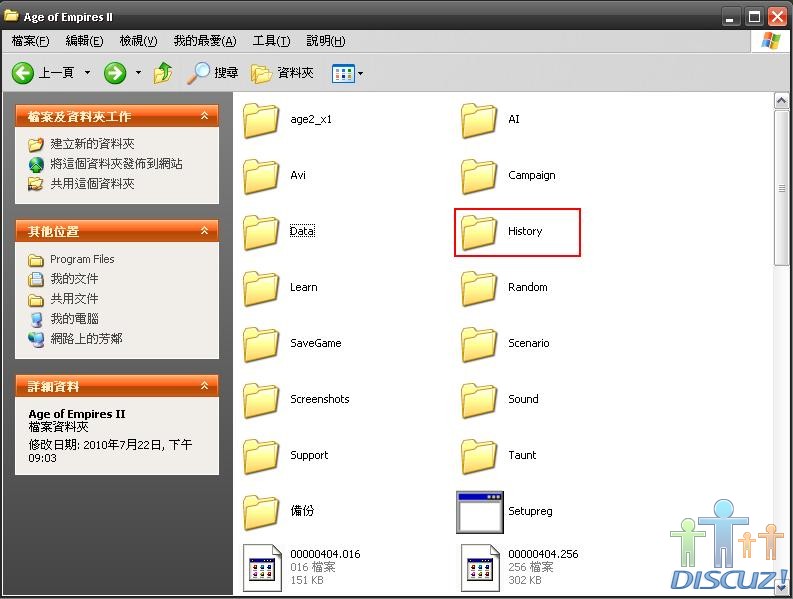Select the age2_x1 folder icon

(x=261, y=120)
